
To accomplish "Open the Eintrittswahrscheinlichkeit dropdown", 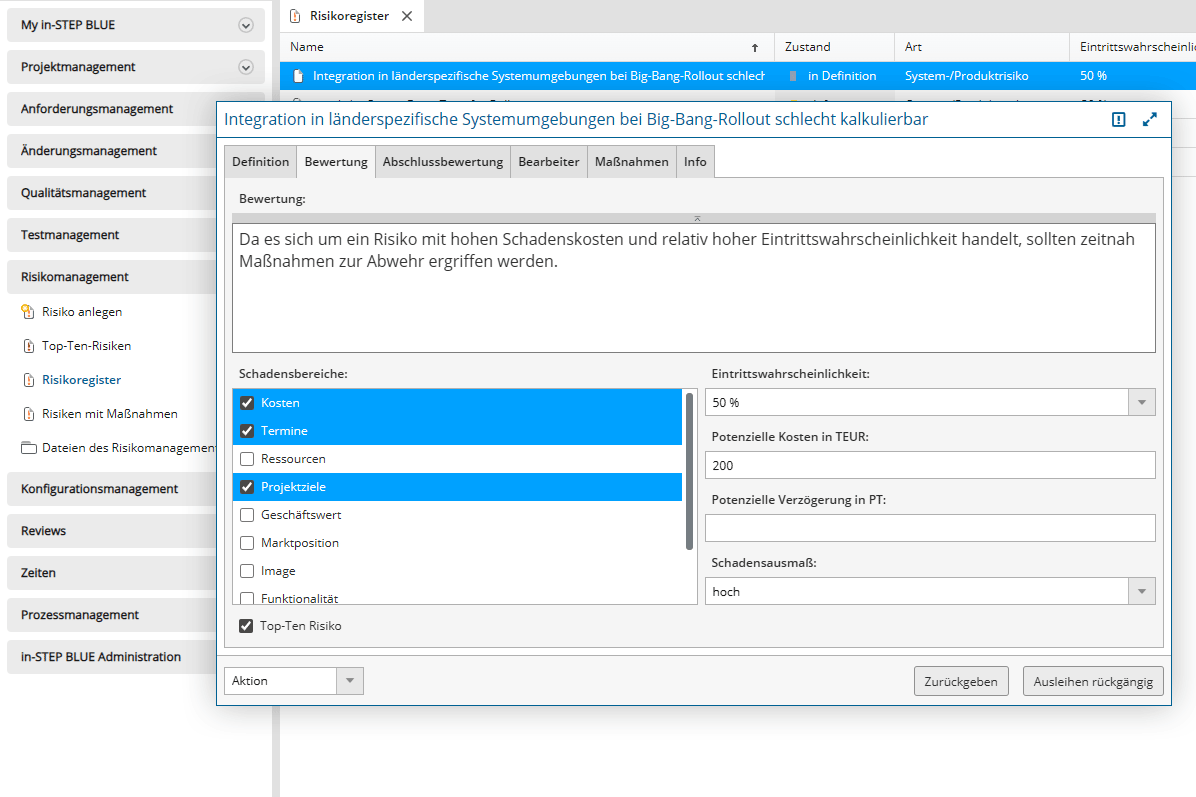I will [1141, 402].
